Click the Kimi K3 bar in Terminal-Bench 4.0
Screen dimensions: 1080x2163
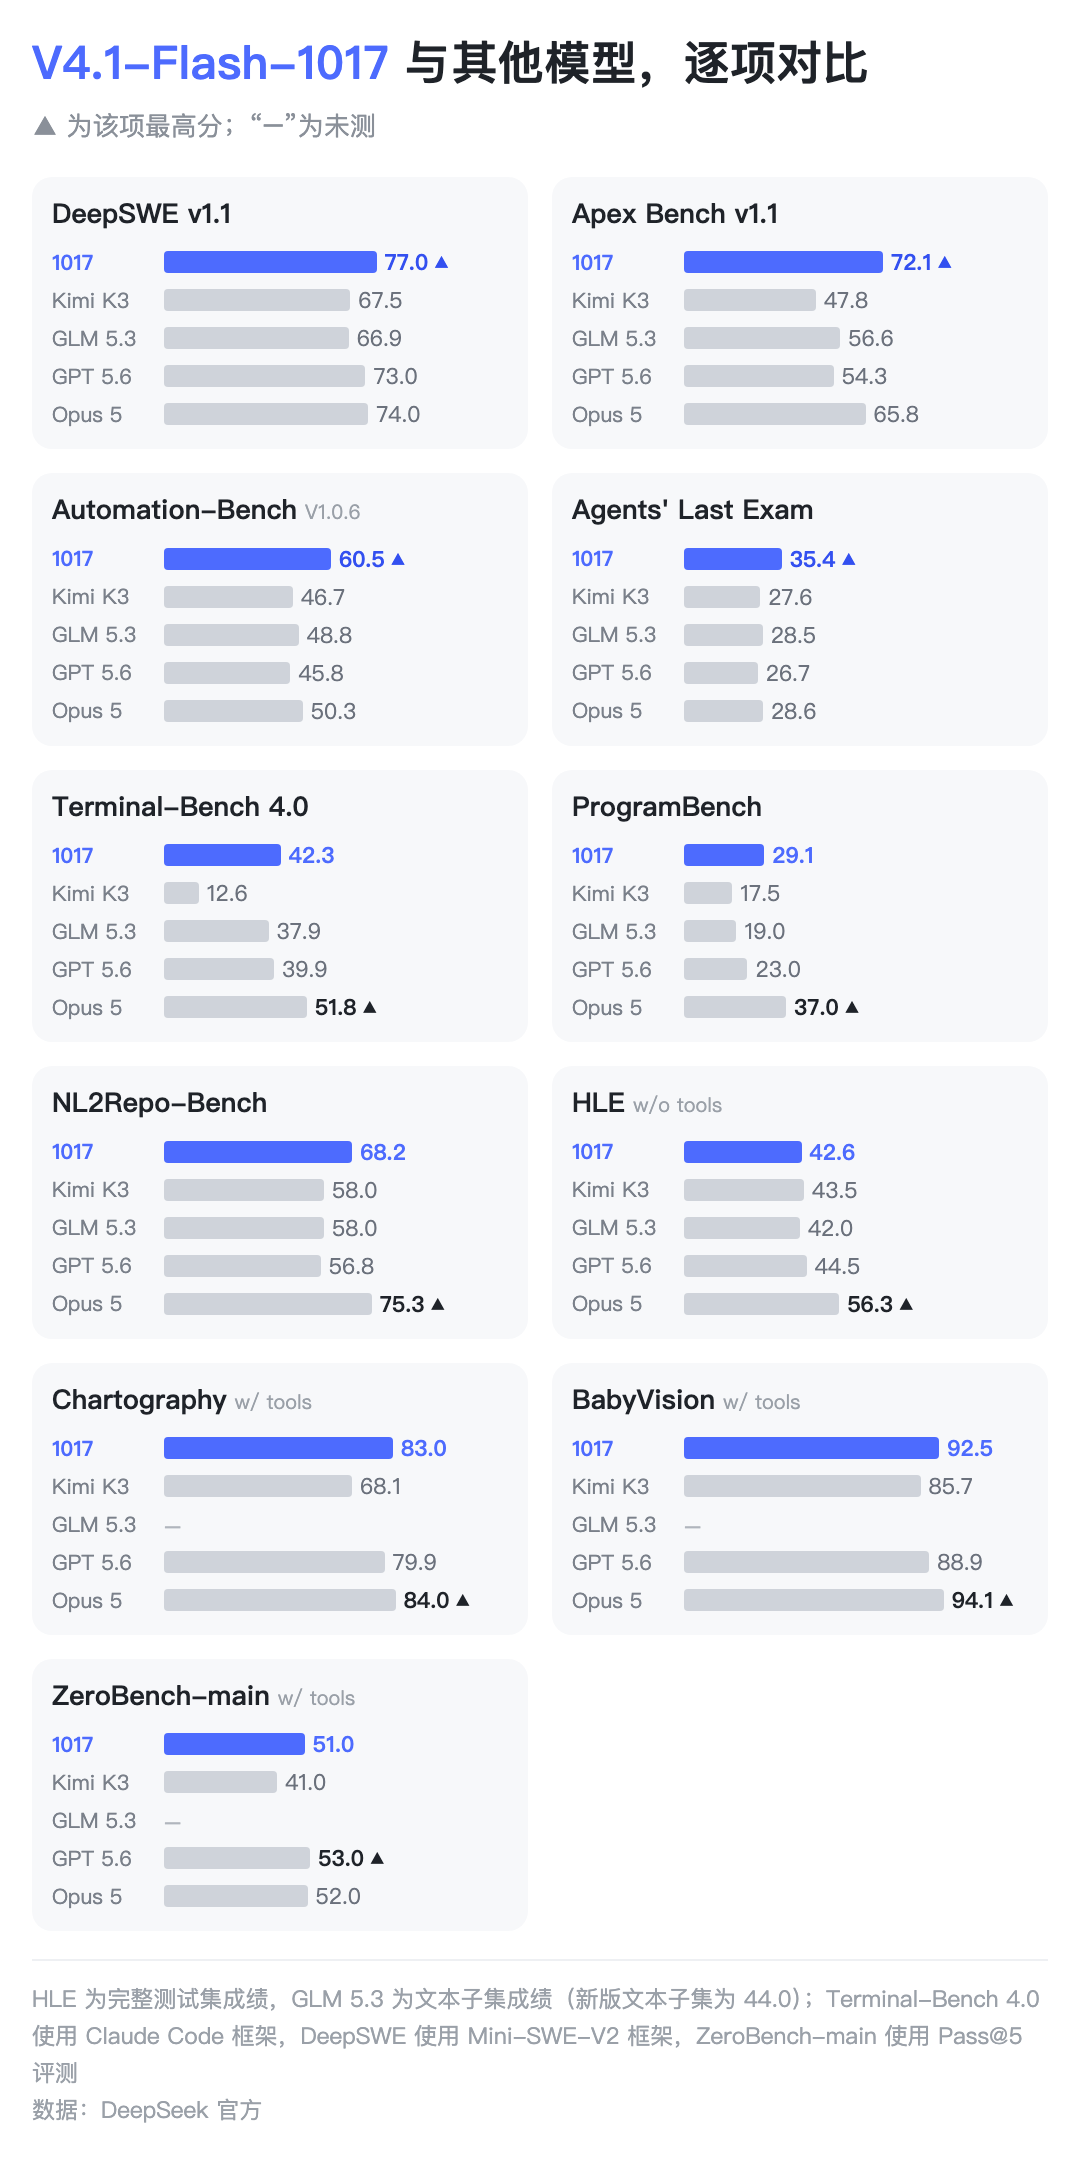(x=181, y=893)
